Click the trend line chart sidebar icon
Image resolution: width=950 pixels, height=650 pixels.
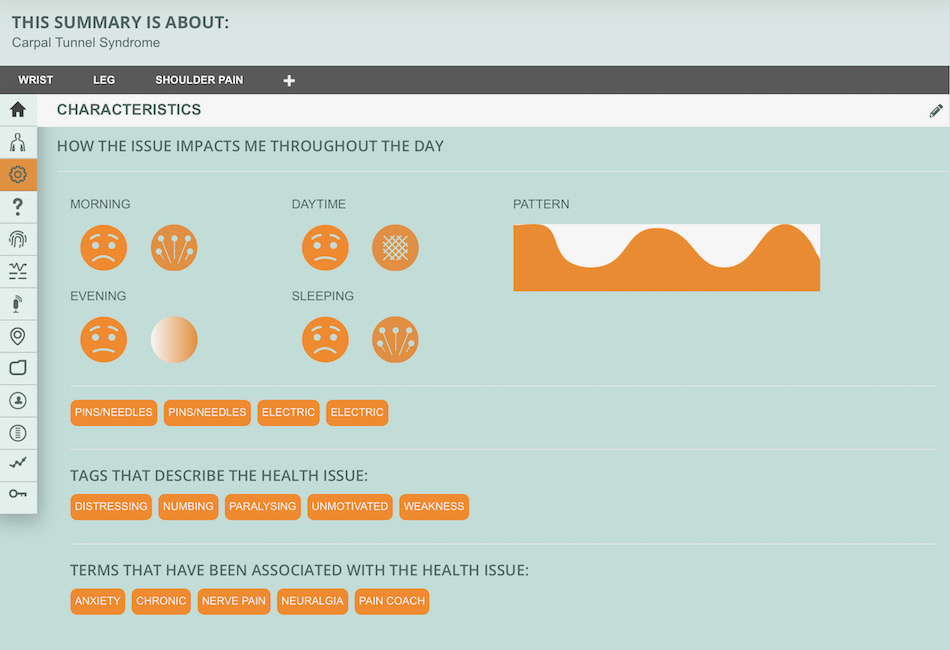click(18, 463)
